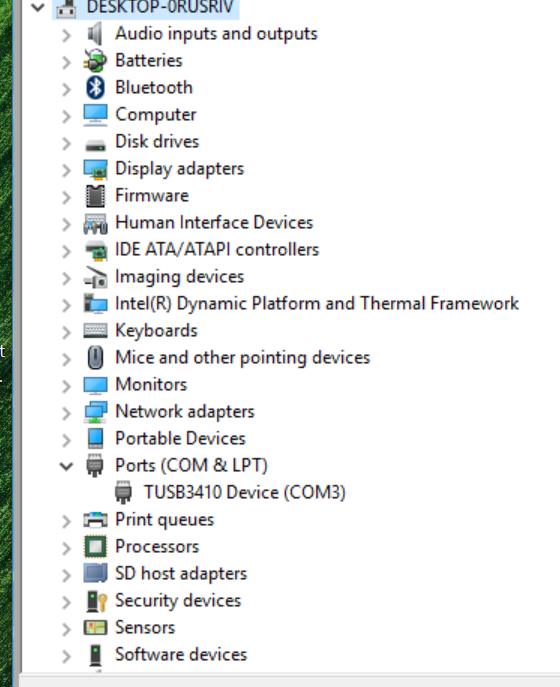560x687 pixels.
Task: Select the TUSB3410 Device (COM3) entry
Action: click(245, 492)
